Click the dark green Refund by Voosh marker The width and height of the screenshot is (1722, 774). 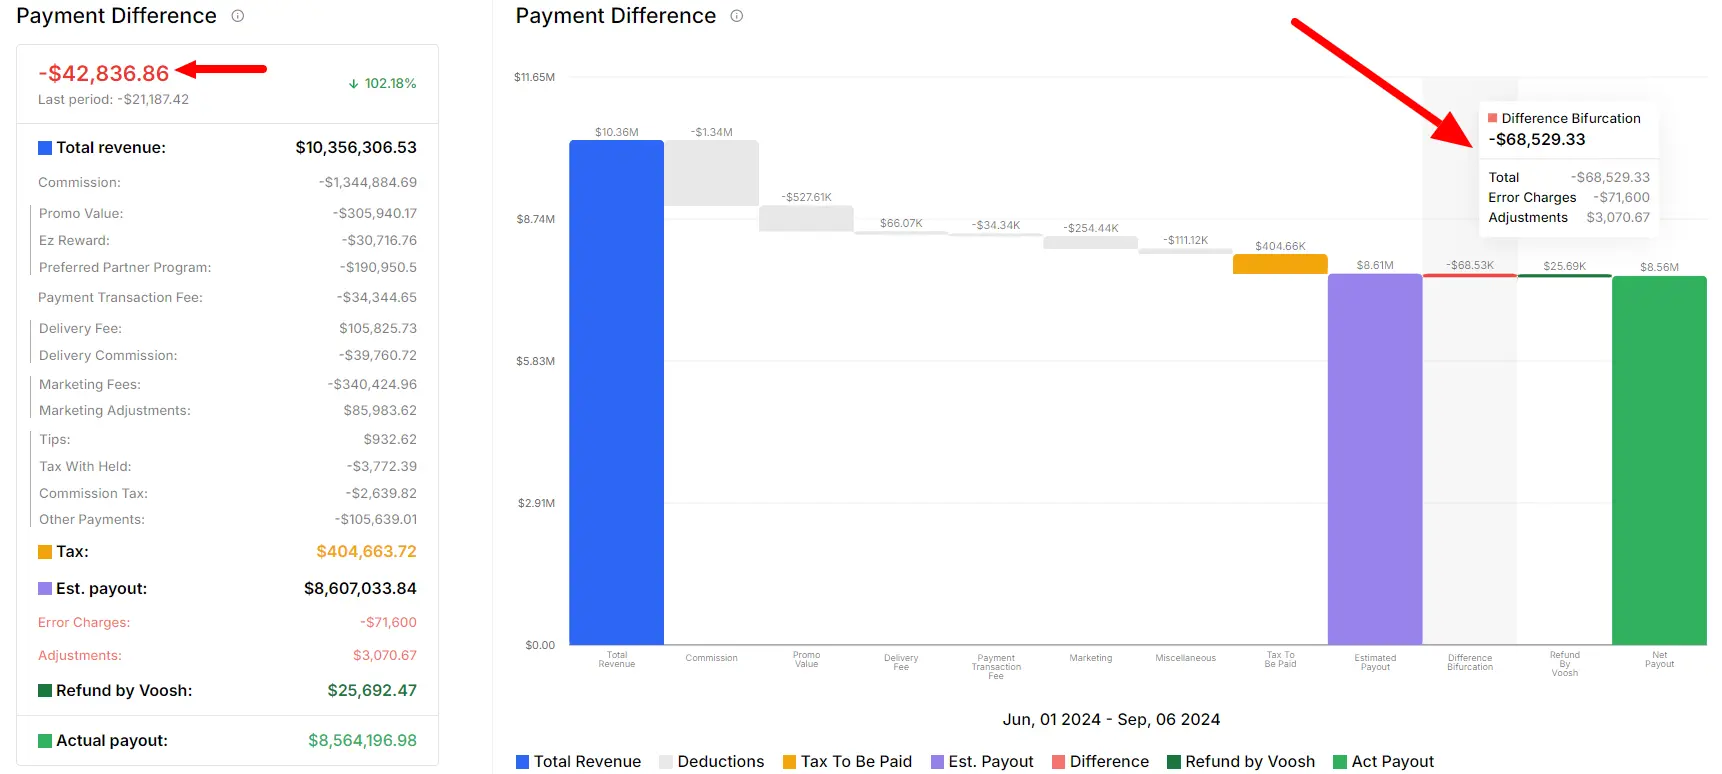(x=45, y=691)
